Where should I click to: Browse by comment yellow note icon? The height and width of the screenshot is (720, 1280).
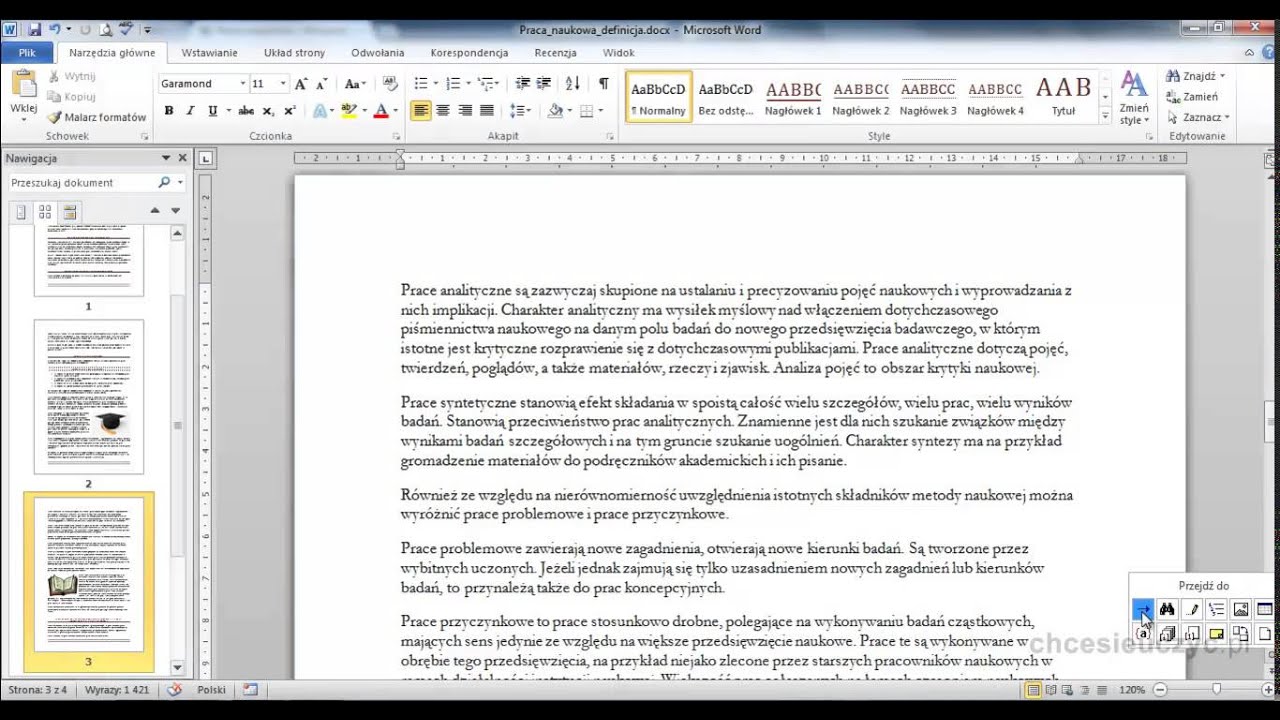(x=1216, y=634)
